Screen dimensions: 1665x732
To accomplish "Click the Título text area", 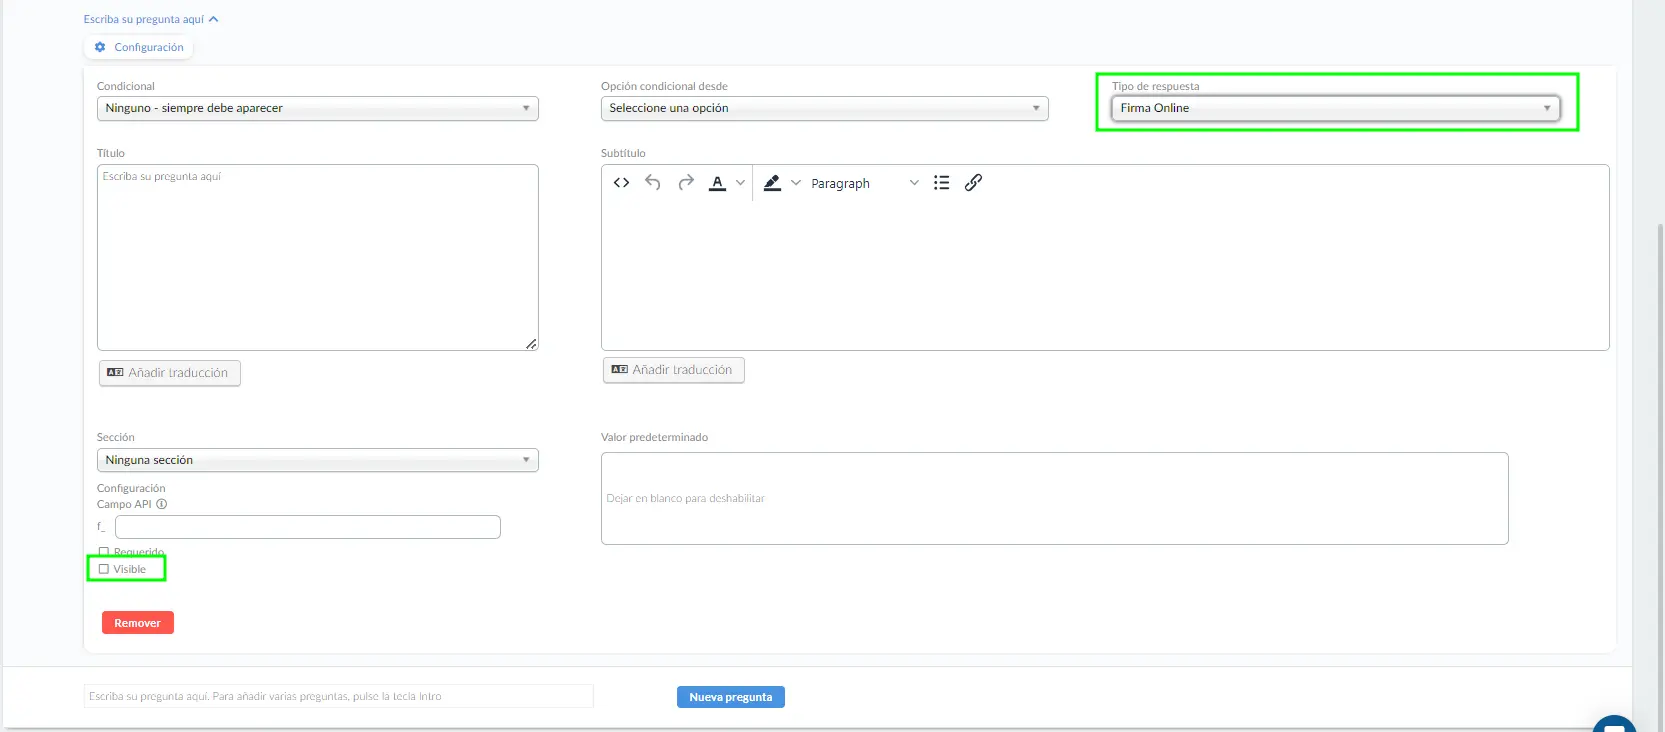I will 317,257.
